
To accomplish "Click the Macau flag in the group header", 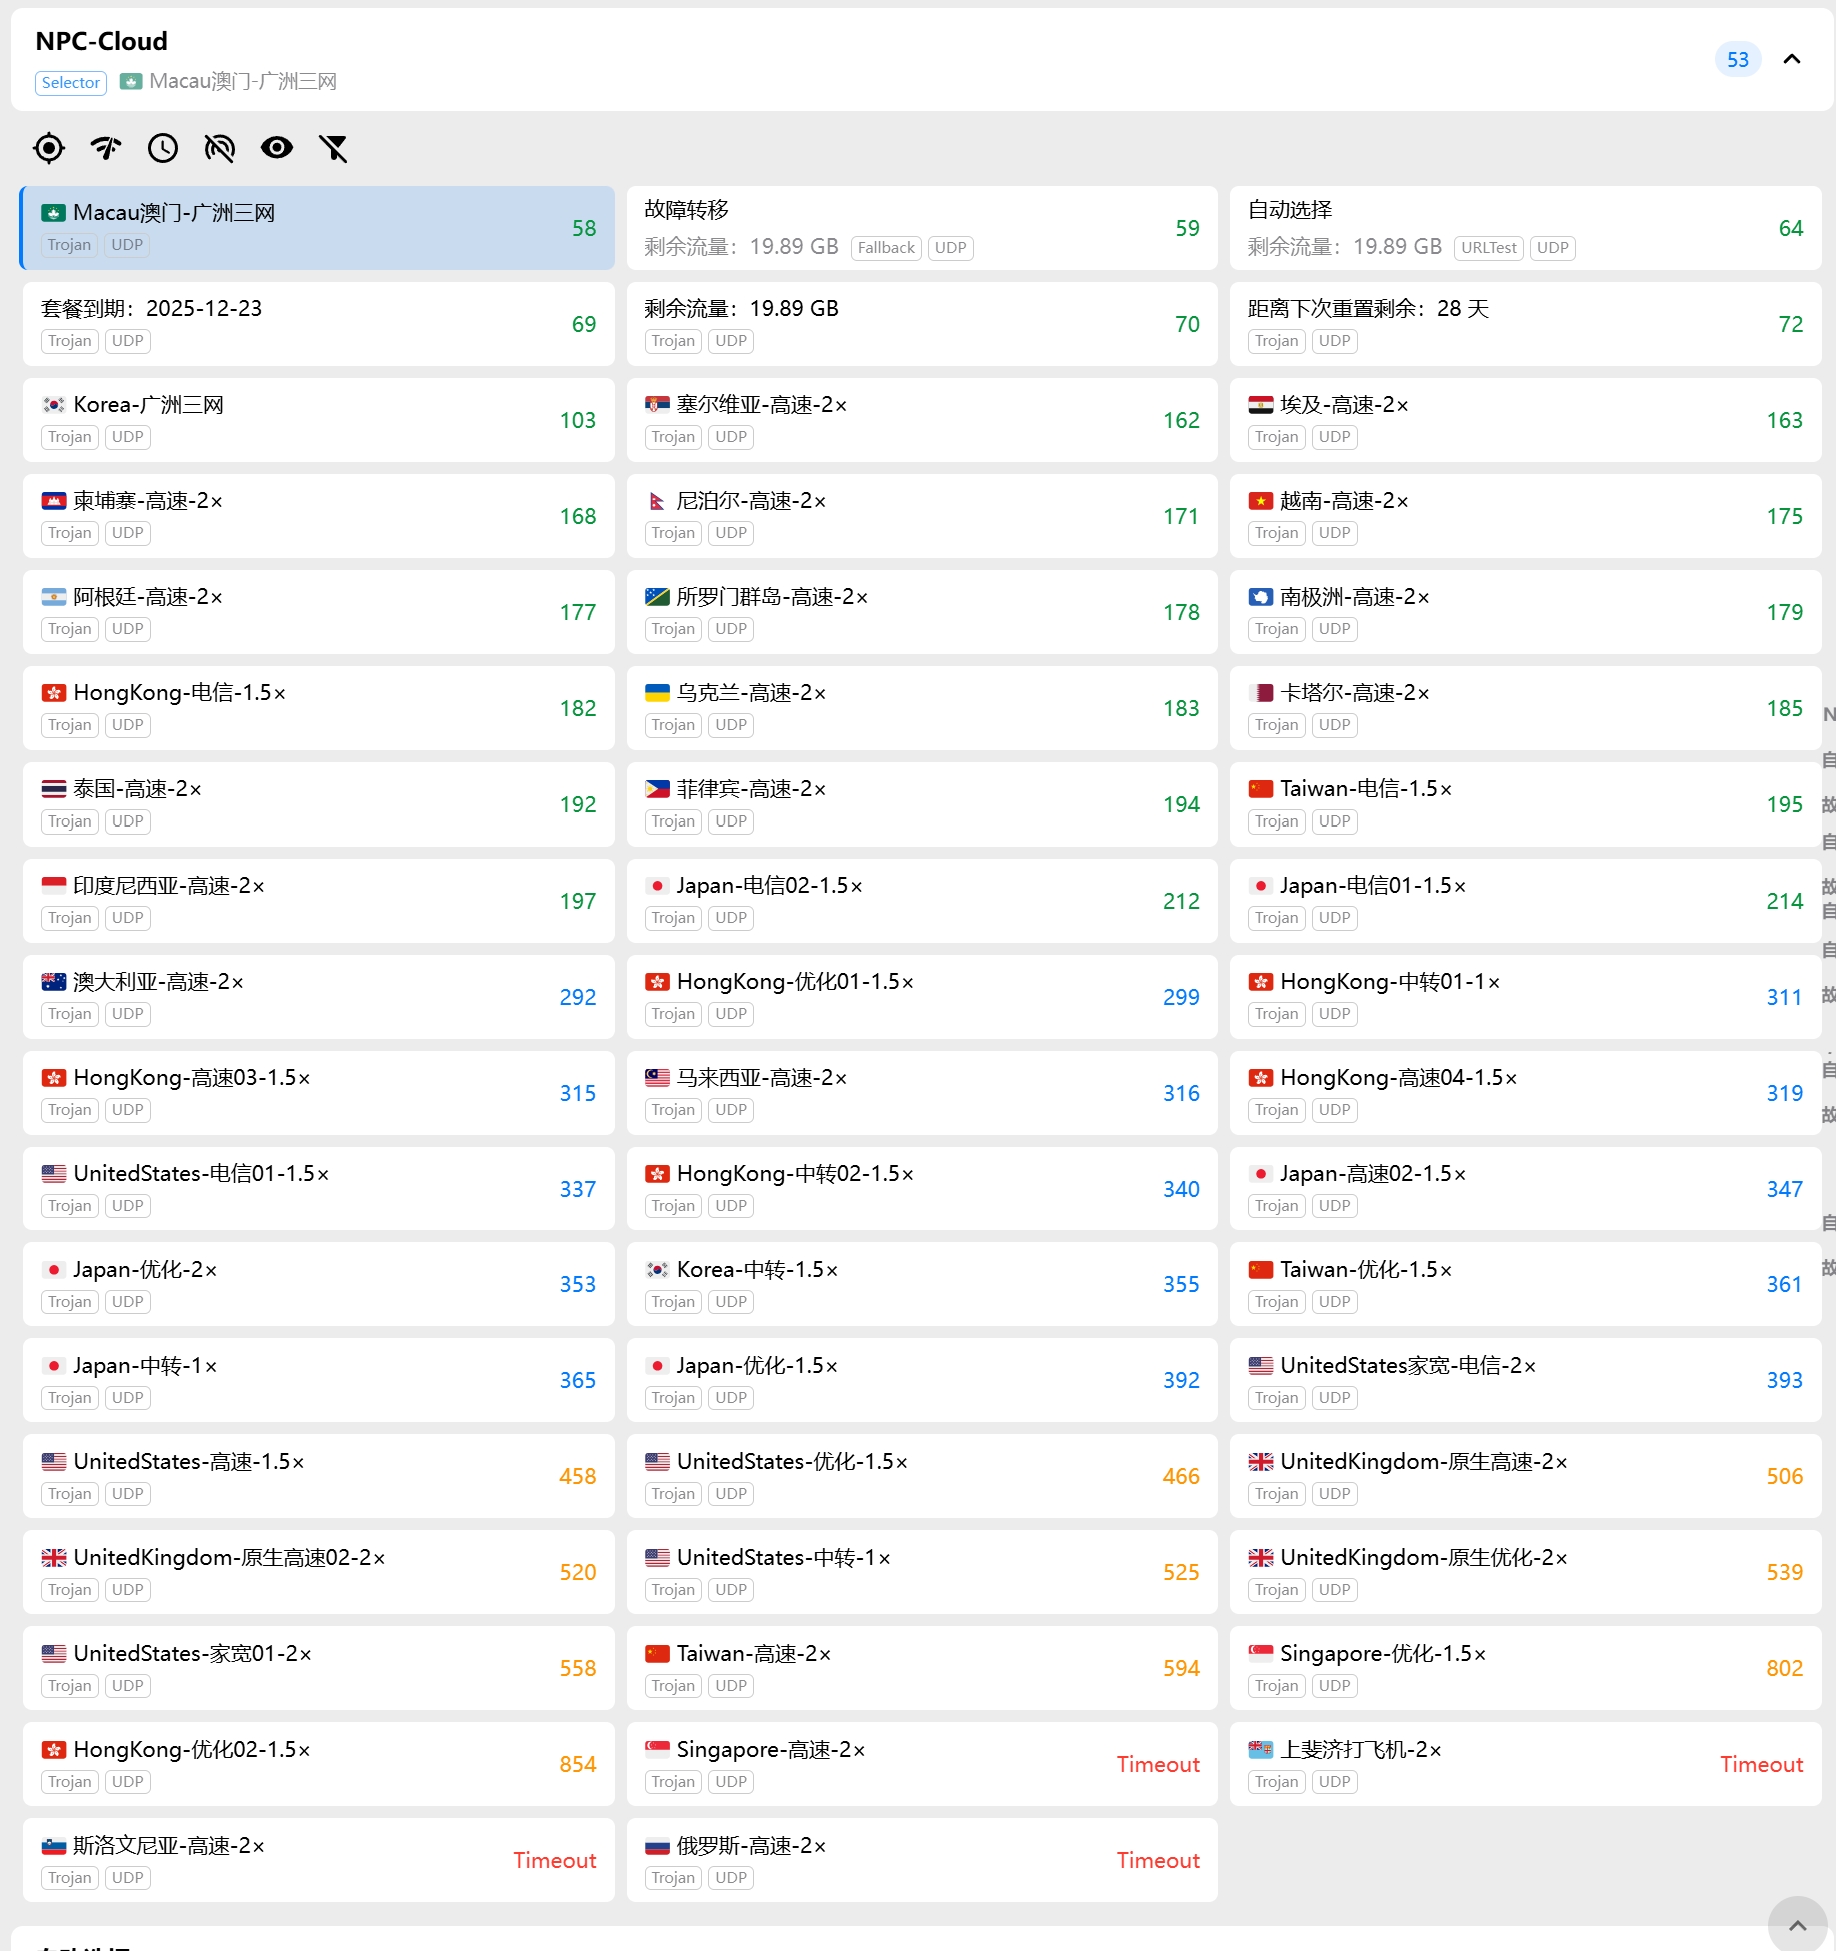I will click(x=130, y=81).
